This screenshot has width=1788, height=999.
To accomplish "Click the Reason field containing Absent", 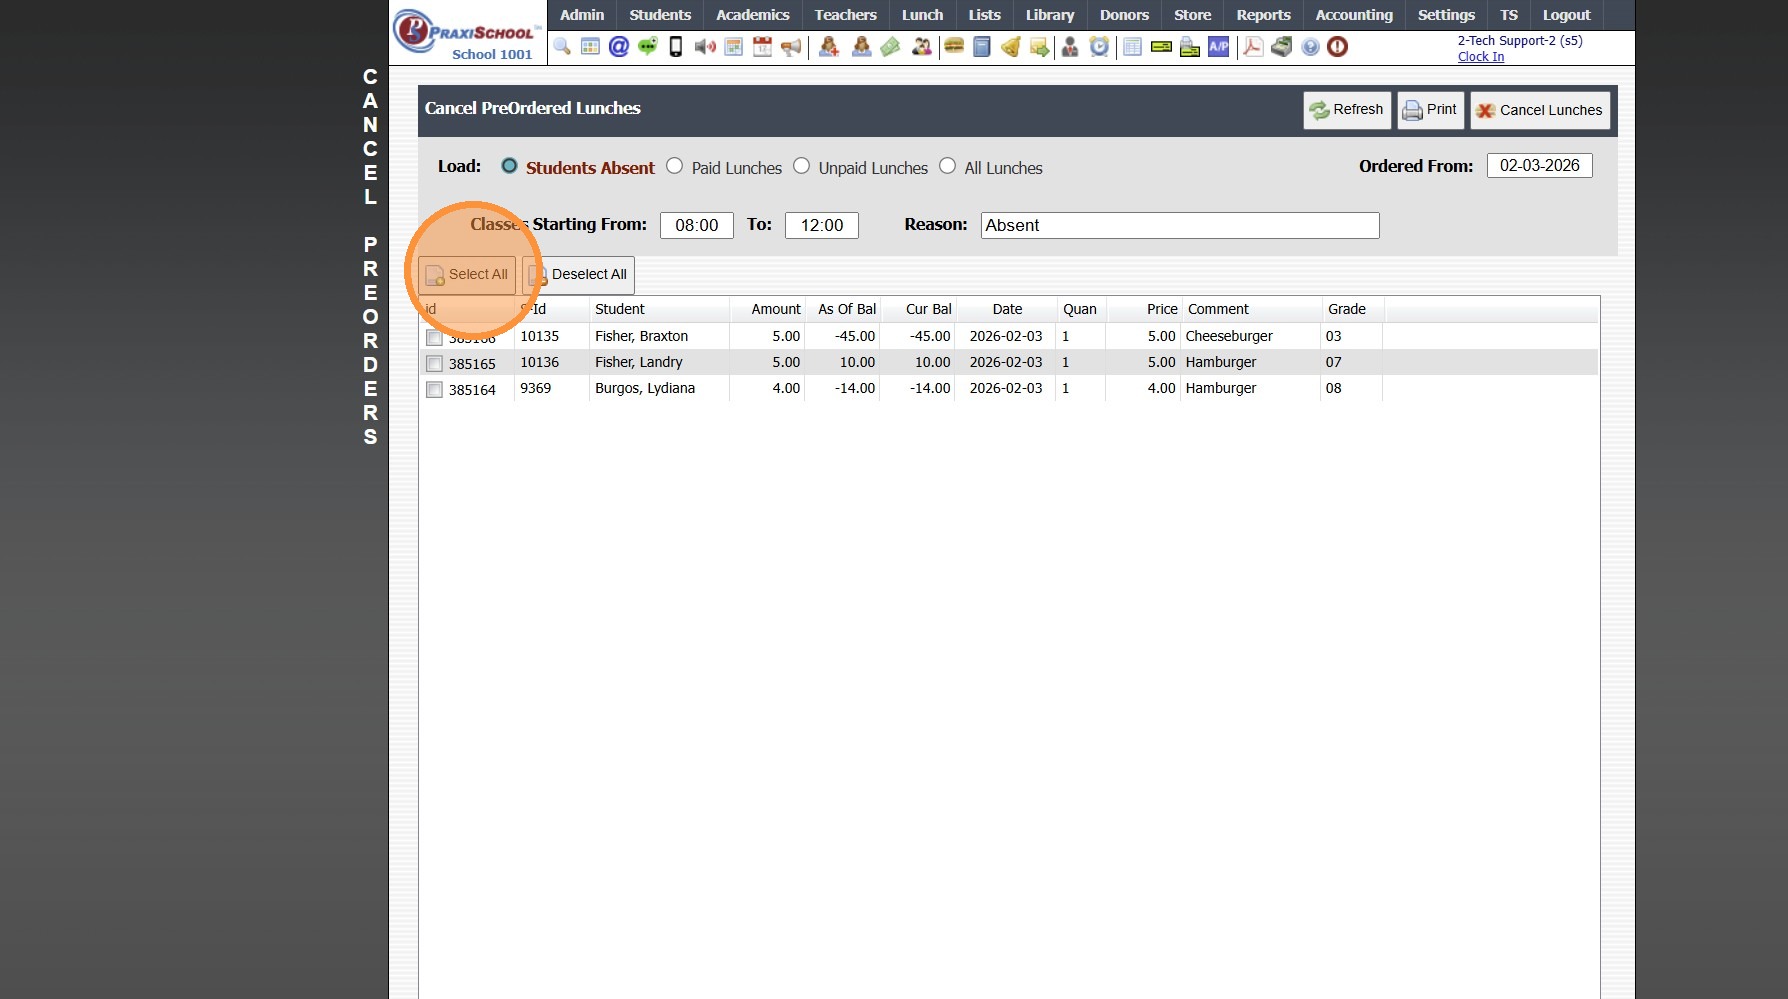I will point(1180,225).
